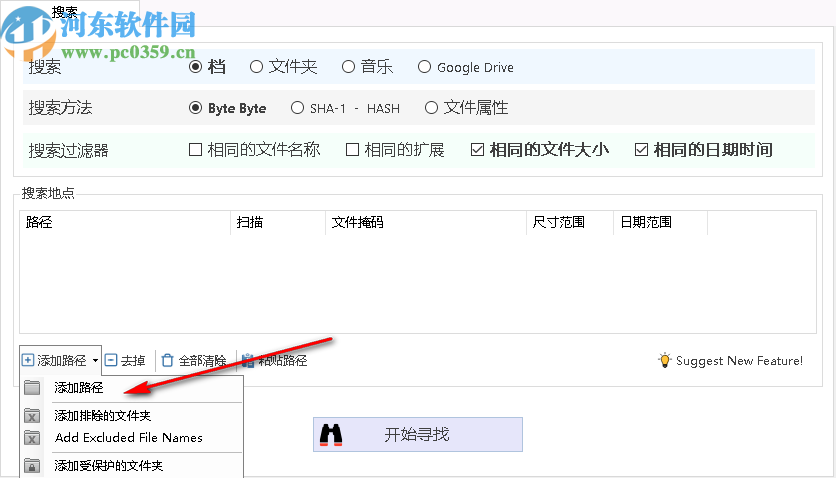836x478 pixels.
Task: Select SHA-1 - HASH search method
Action: [x=297, y=108]
